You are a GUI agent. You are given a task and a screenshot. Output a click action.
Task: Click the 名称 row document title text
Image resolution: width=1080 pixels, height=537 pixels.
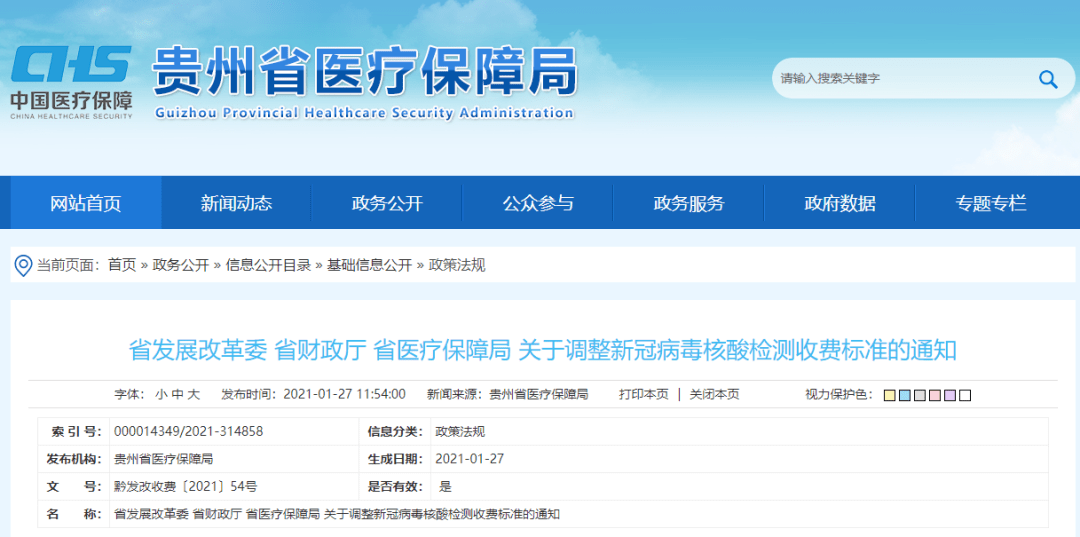[337, 514]
